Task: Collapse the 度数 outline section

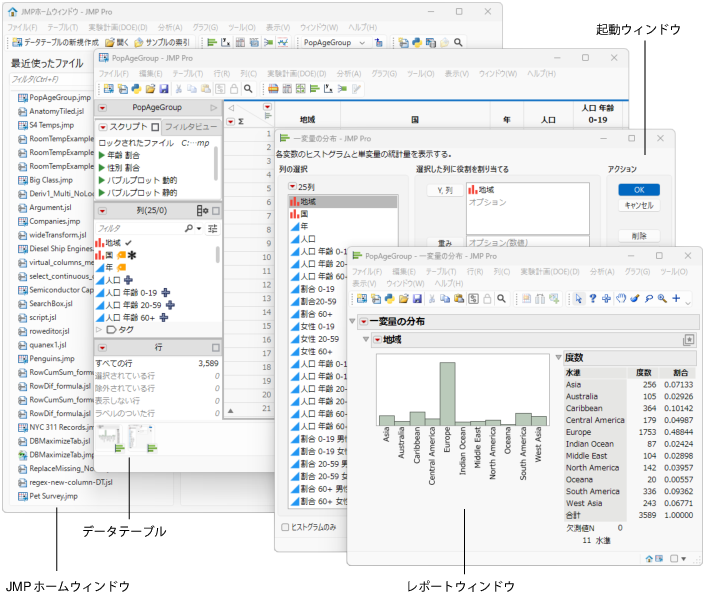Action: point(558,357)
